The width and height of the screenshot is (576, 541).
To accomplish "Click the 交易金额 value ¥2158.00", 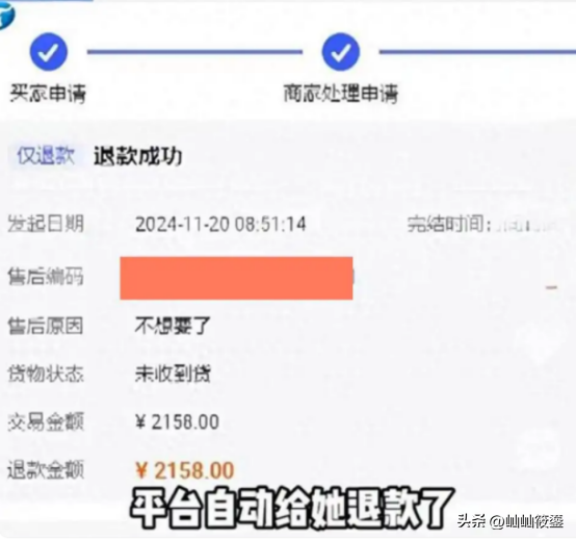I will [177, 422].
